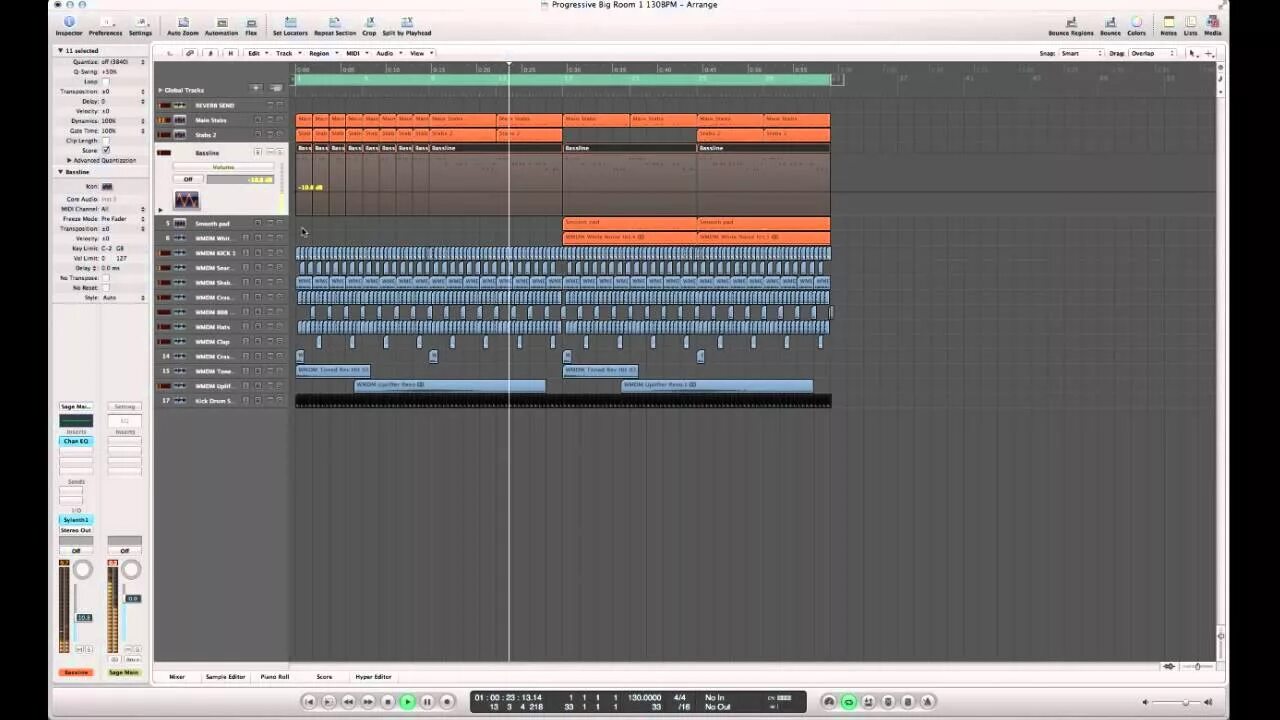Click the Record button in the transport
Screen dimensions: 1280x720
[447, 702]
